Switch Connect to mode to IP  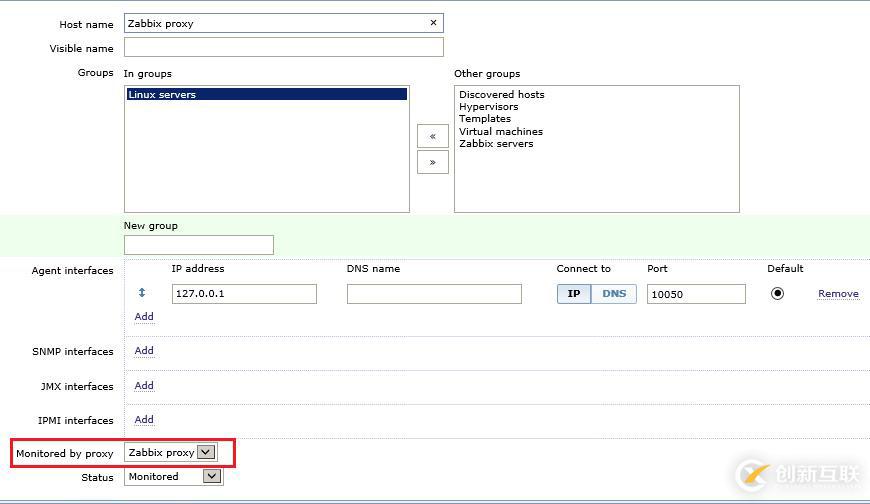pyautogui.click(x=574, y=294)
